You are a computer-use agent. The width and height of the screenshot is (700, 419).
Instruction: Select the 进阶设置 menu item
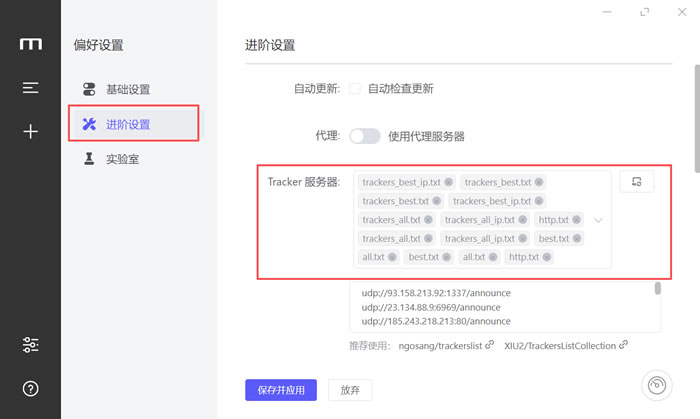pos(127,124)
